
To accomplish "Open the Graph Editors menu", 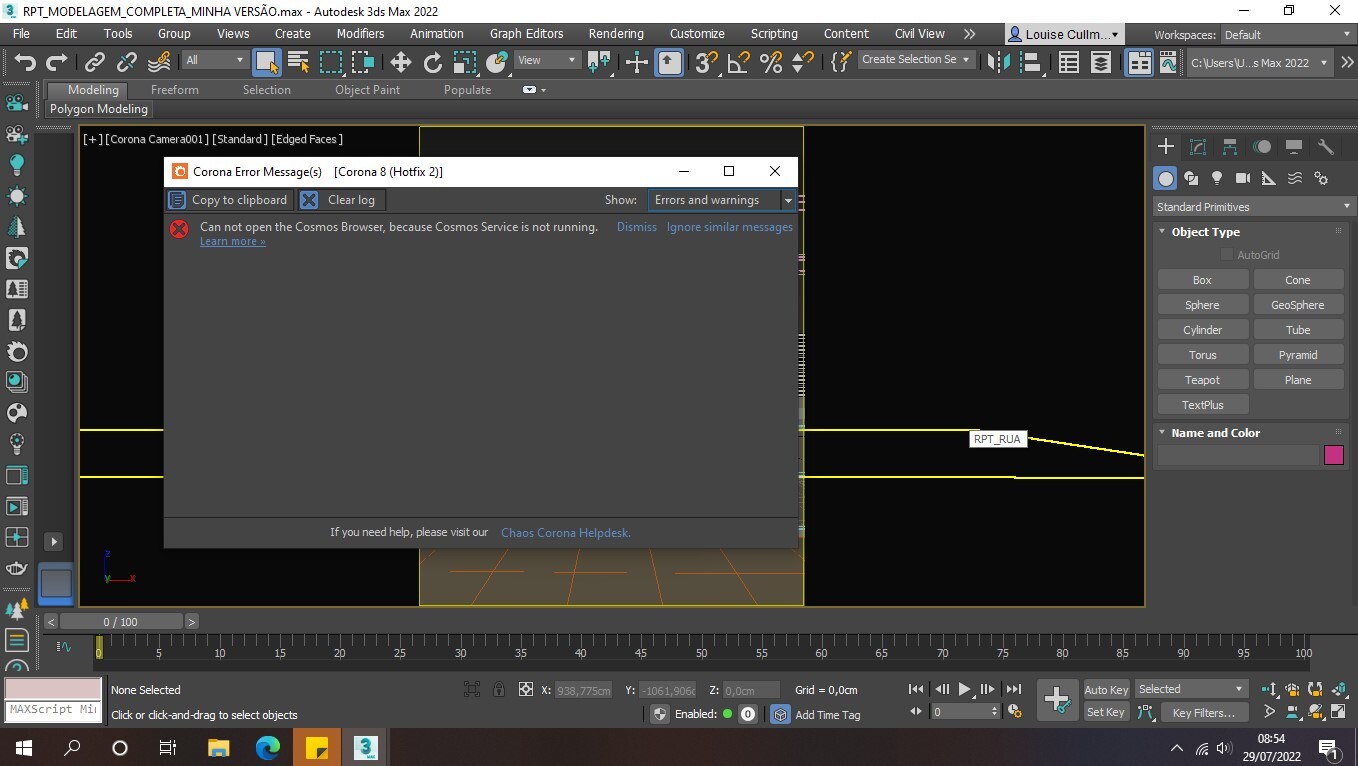I will [526, 33].
